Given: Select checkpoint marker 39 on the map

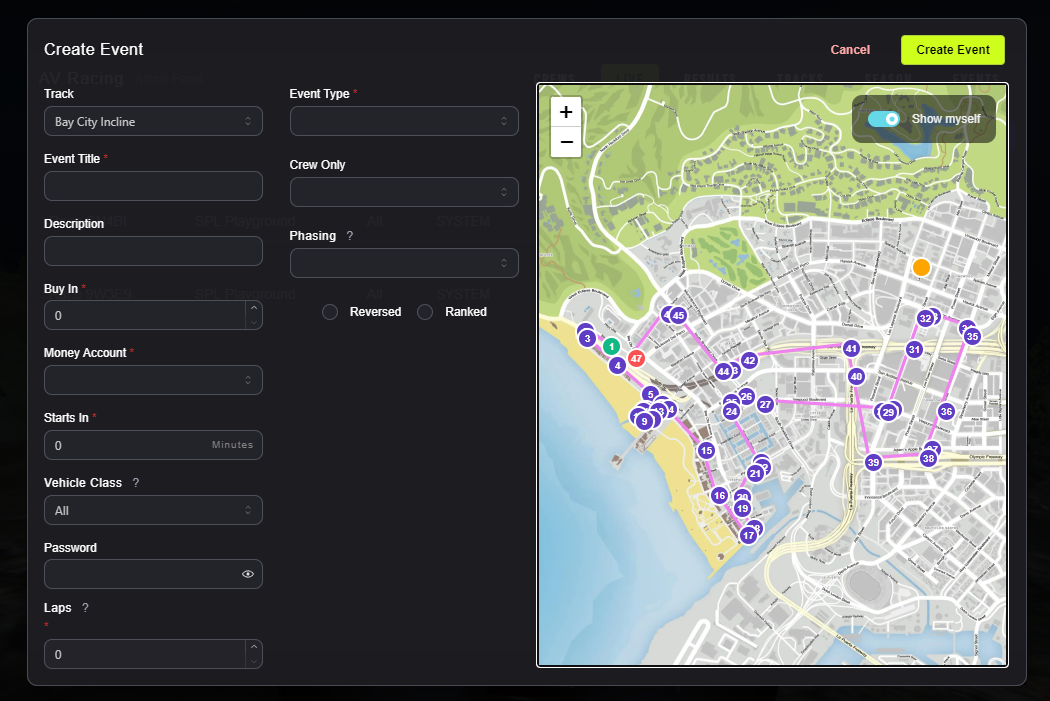Looking at the screenshot, I should coord(873,462).
